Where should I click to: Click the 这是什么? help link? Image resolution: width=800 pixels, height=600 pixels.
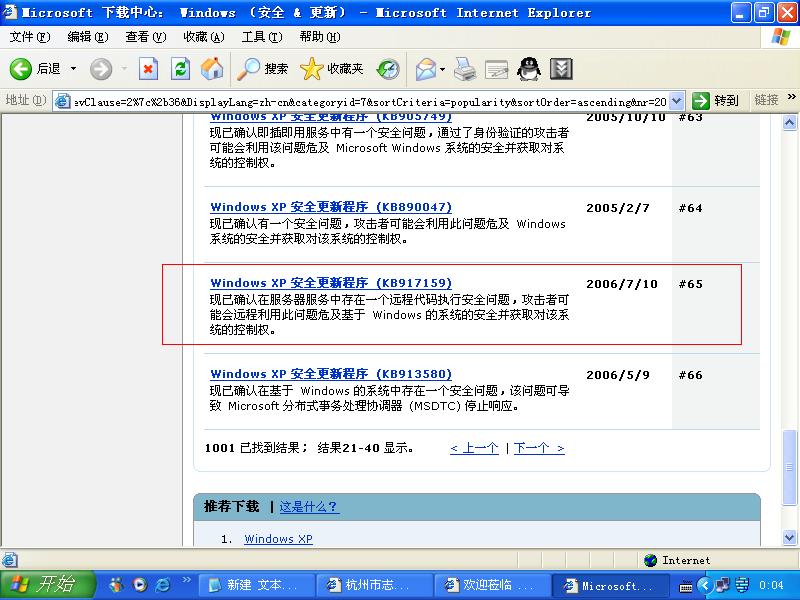309,507
